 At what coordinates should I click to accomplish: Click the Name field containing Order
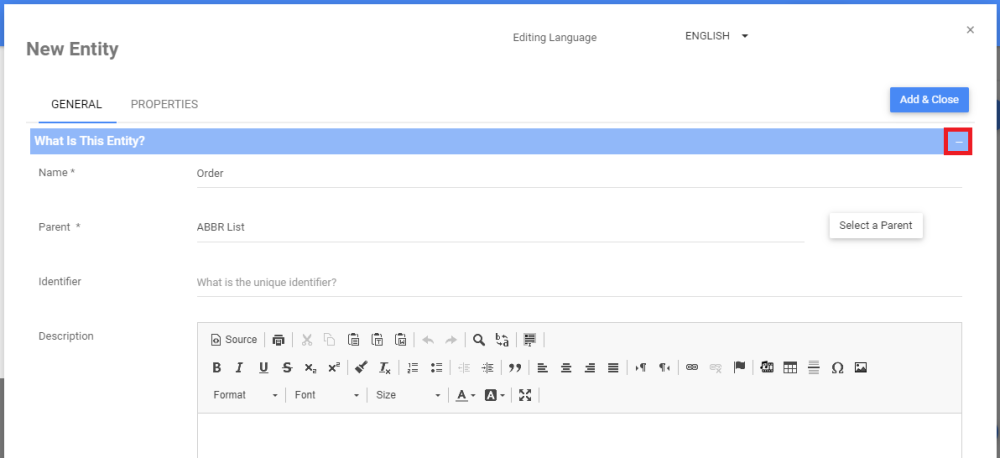pos(579,174)
